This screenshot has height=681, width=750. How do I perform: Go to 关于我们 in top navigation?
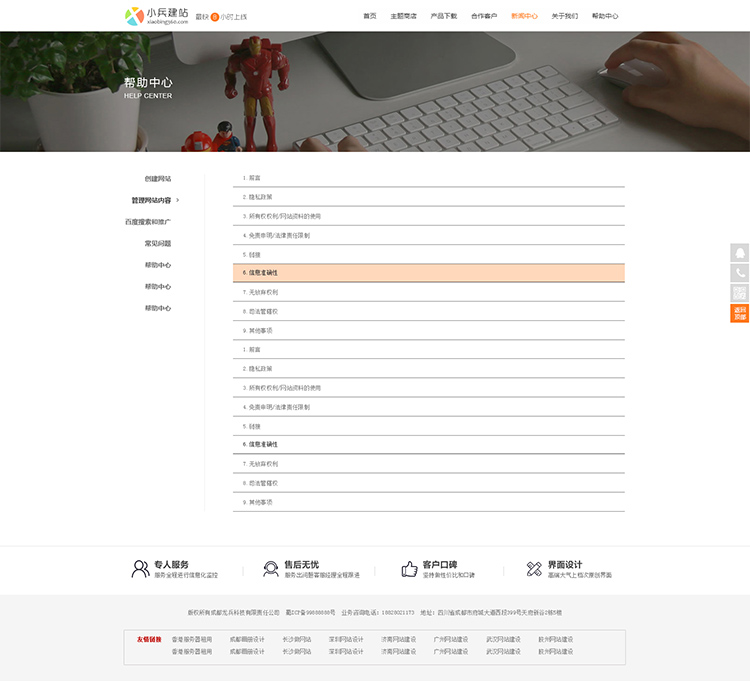click(x=564, y=16)
